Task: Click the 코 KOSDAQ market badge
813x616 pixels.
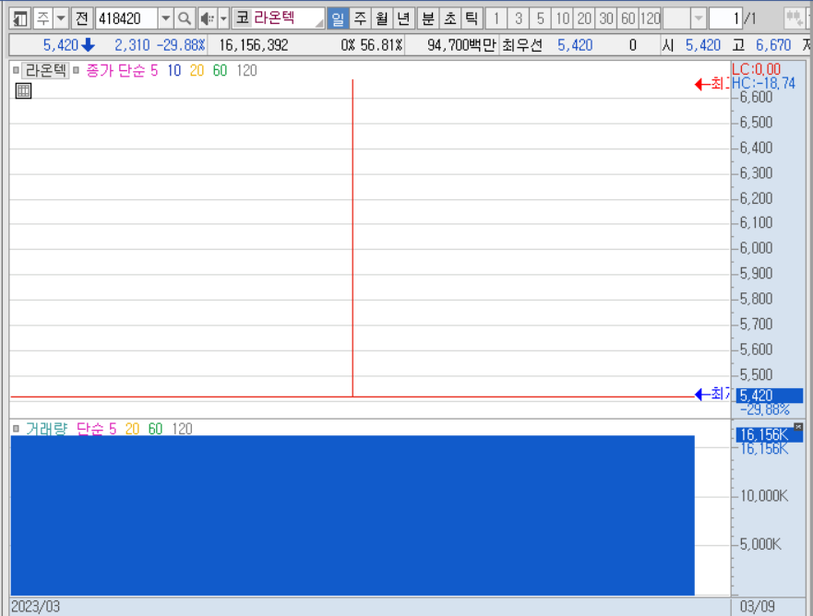Action: tap(242, 18)
